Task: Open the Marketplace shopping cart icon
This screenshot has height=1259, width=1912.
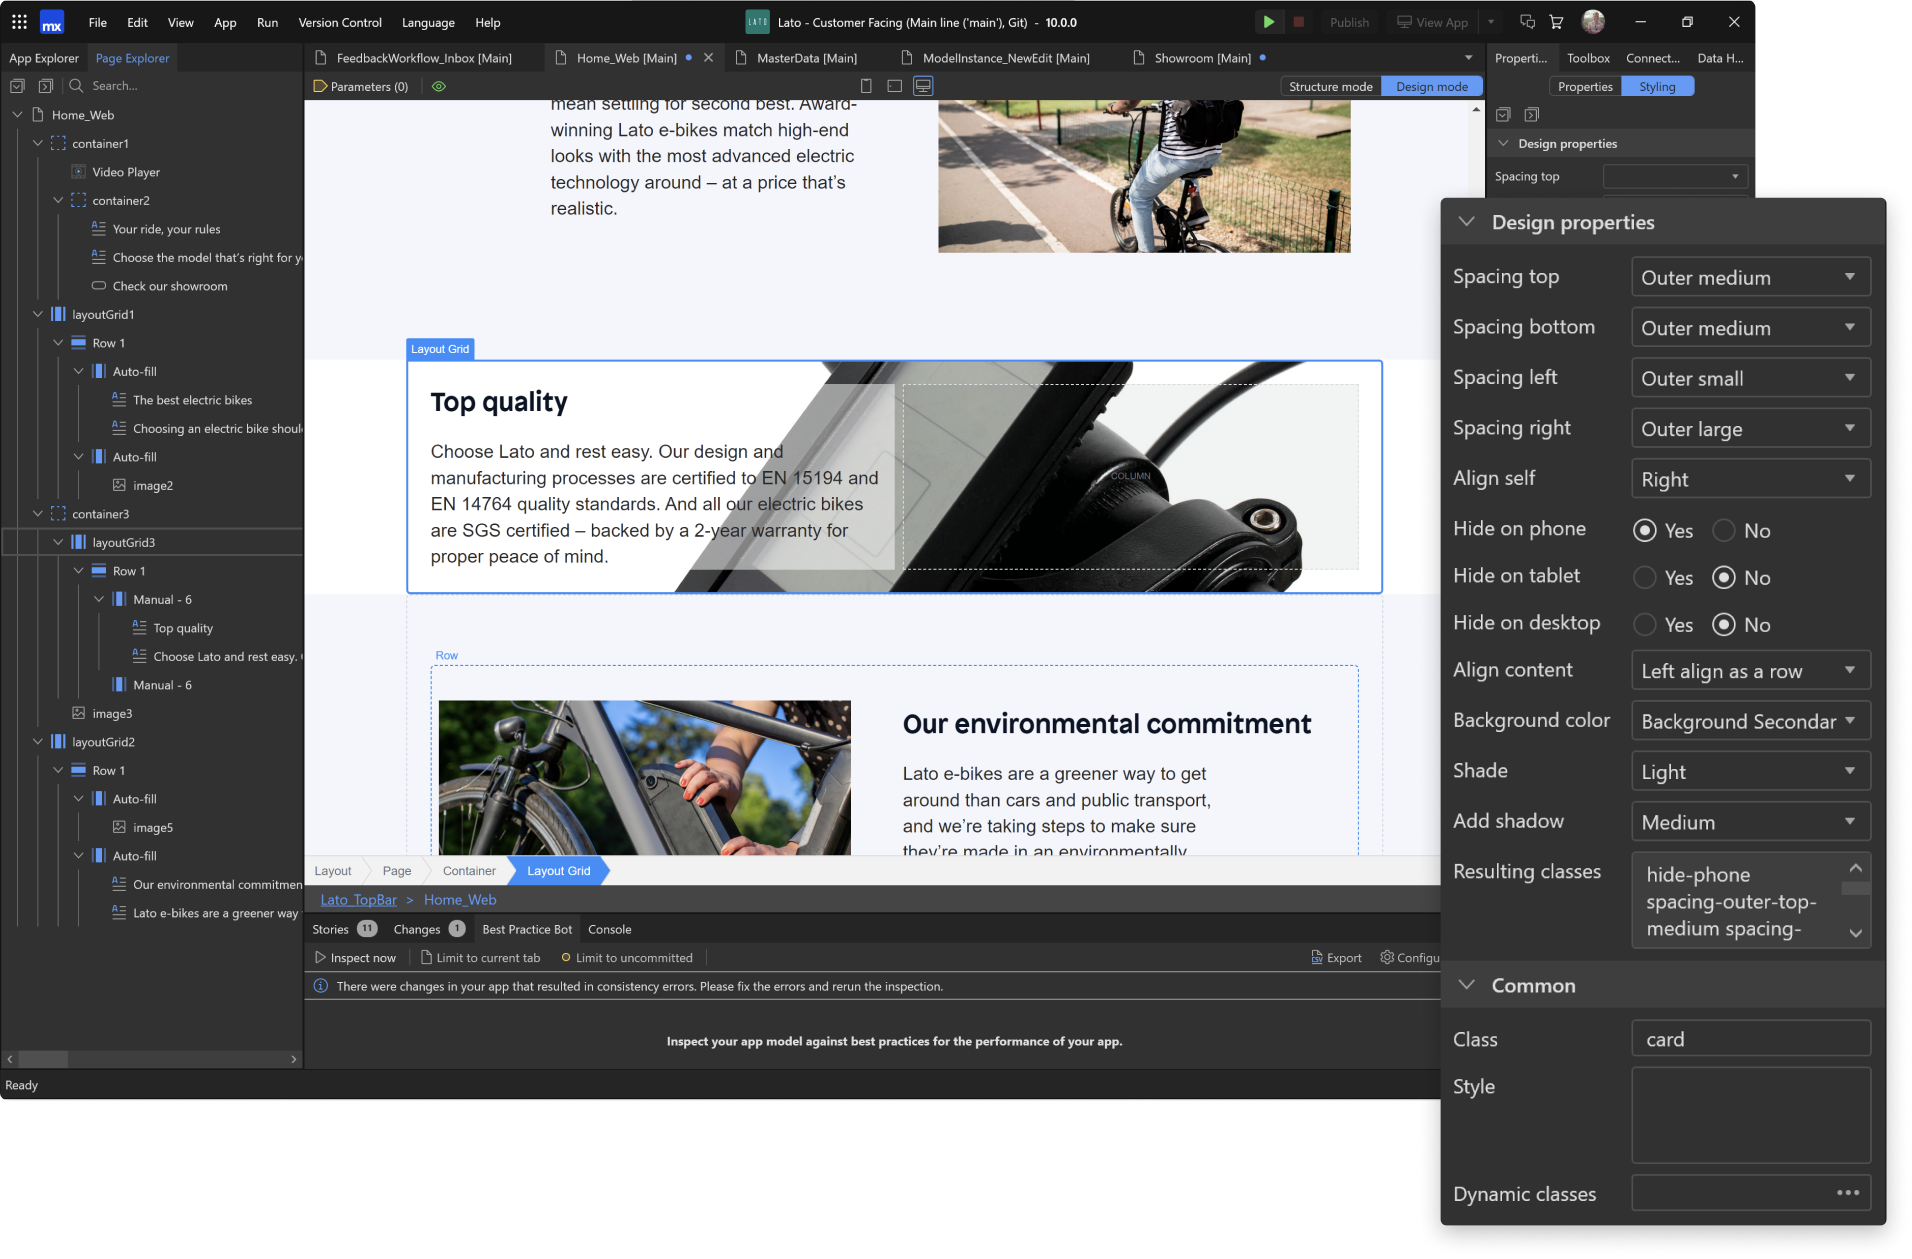Action: tap(1557, 22)
